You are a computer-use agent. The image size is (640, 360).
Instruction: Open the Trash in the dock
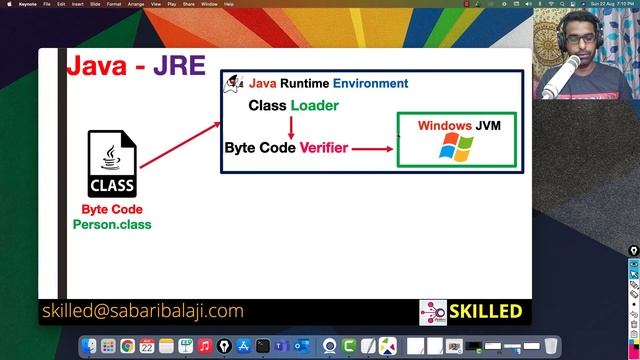click(x=551, y=346)
